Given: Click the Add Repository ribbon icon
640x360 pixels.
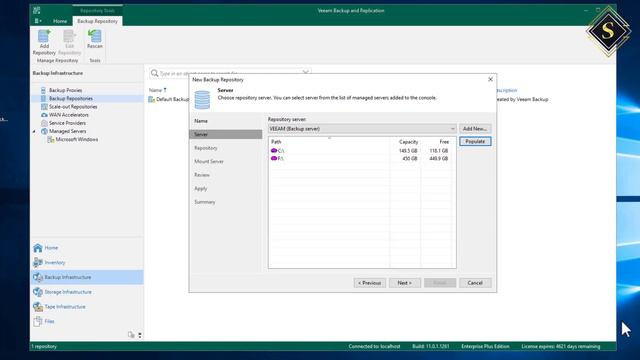Looking at the screenshot, I should [x=44, y=42].
